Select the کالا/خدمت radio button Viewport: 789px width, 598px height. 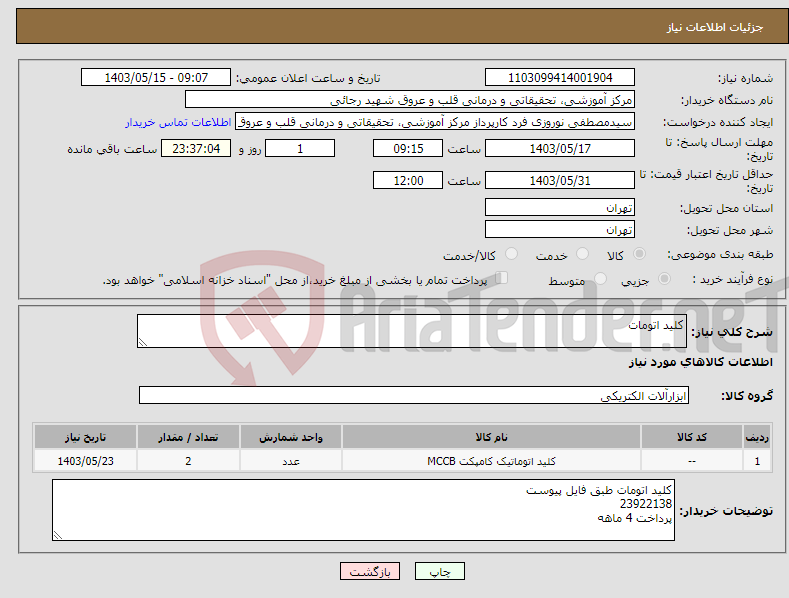click(x=511, y=254)
